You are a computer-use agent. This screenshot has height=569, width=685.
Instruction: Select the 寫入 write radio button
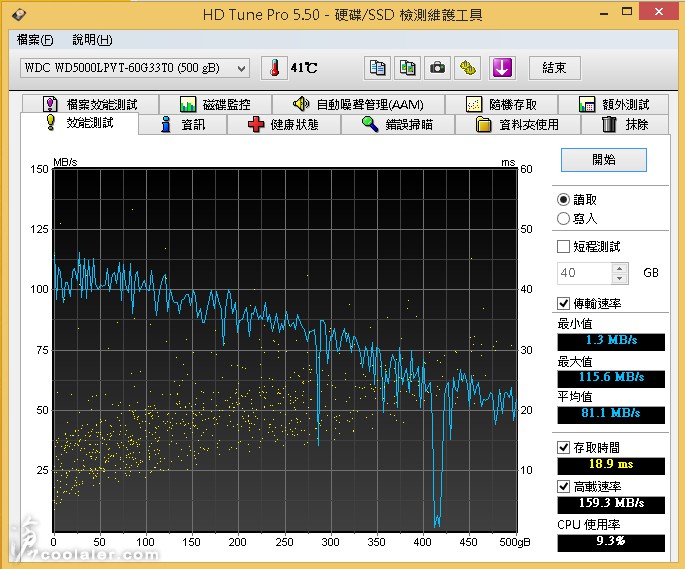coord(563,219)
